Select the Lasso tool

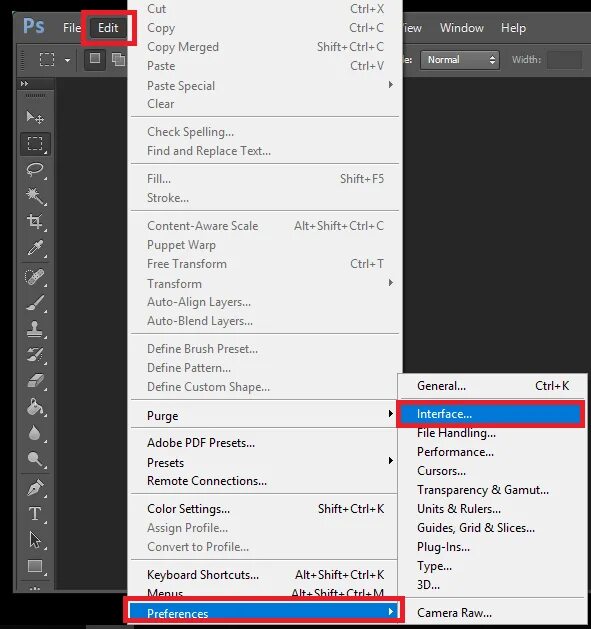(x=35, y=169)
